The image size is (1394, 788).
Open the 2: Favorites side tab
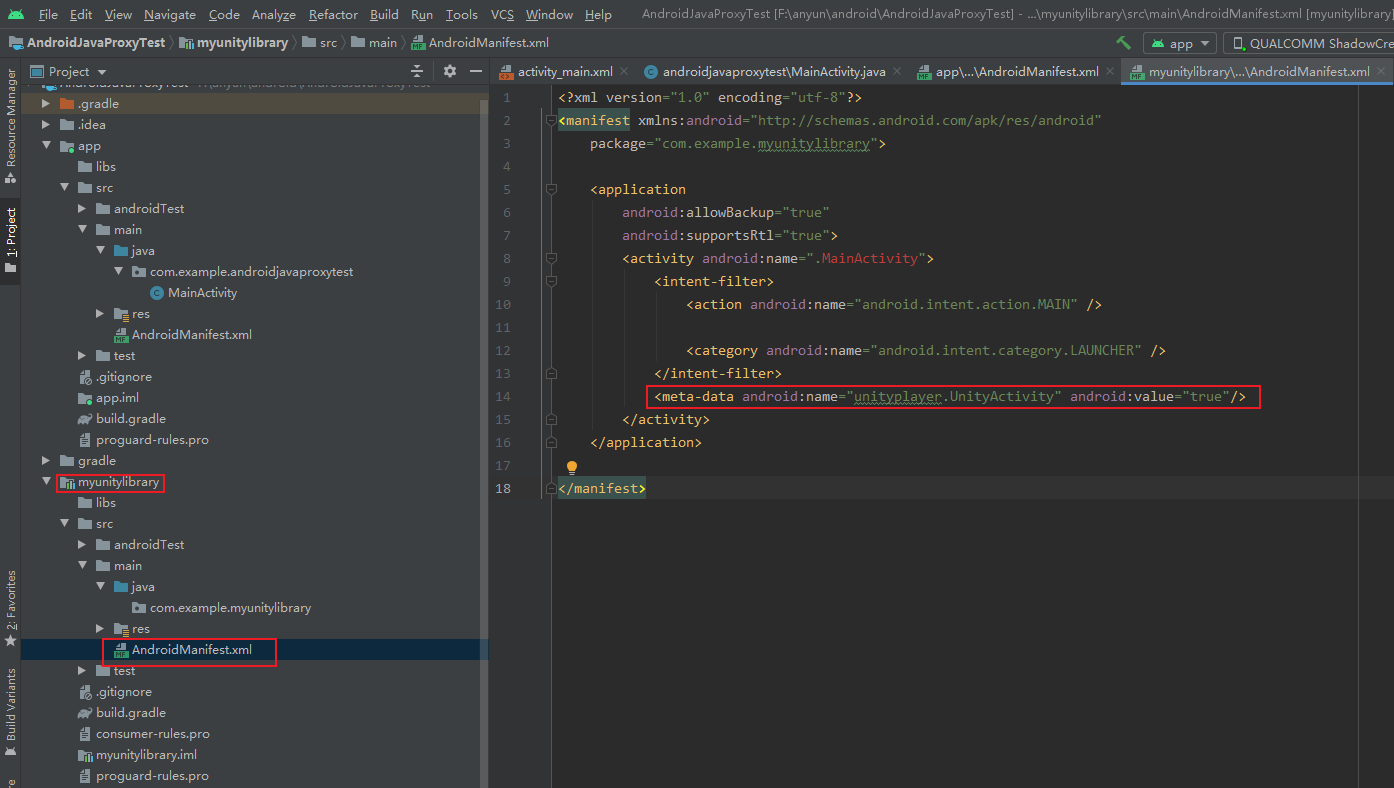[10, 608]
